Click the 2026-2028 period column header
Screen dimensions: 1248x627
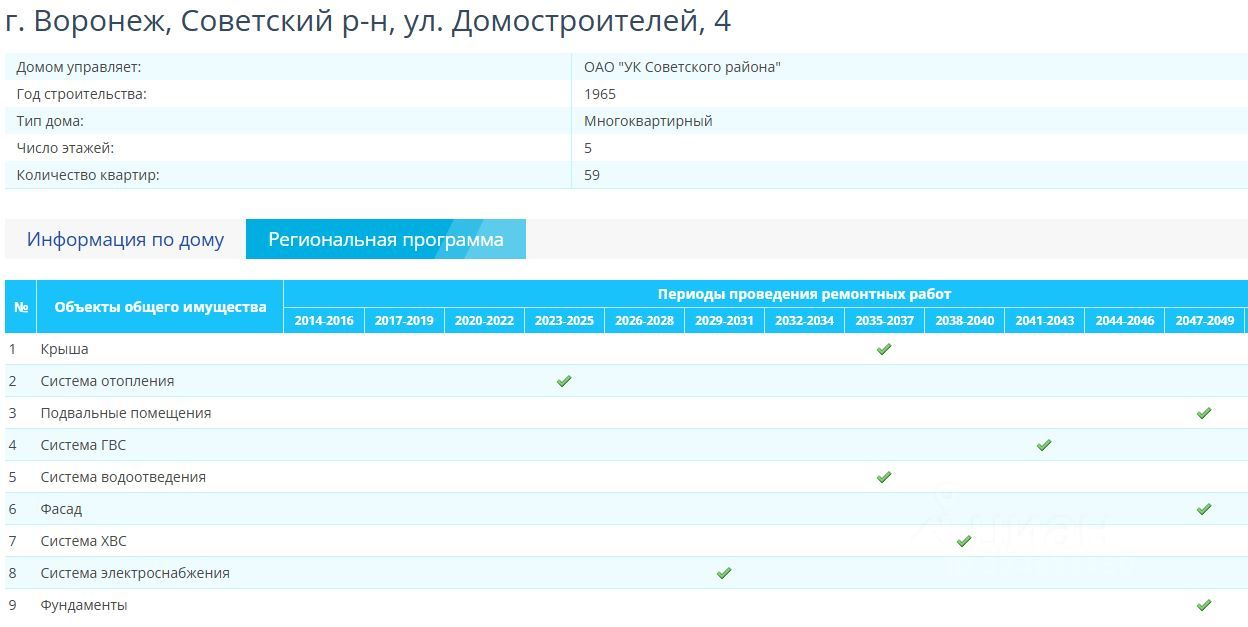(x=644, y=321)
